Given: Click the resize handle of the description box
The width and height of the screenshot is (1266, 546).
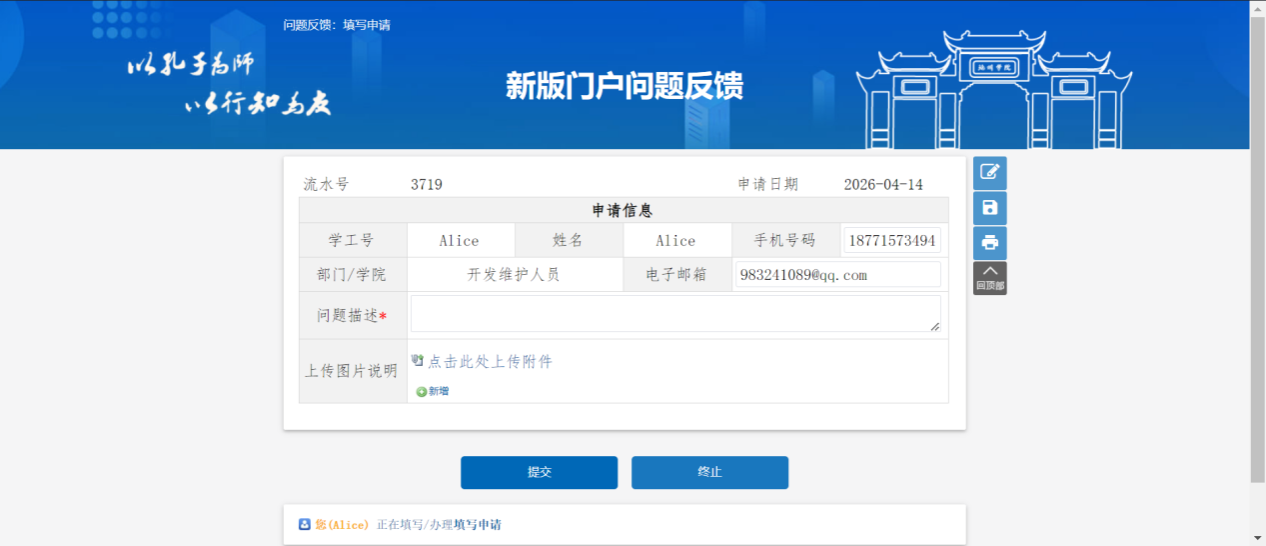Looking at the screenshot, I should coord(935,326).
